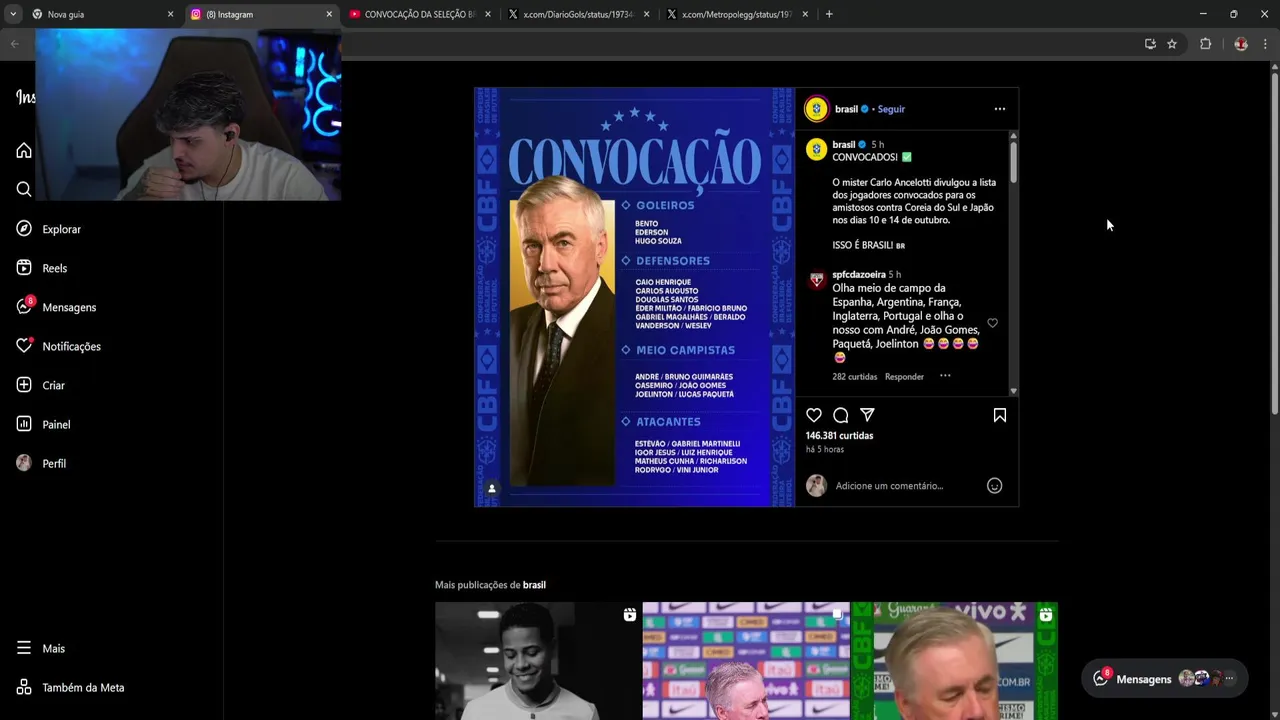Save the post with bookmark icon

tap(999, 415)
